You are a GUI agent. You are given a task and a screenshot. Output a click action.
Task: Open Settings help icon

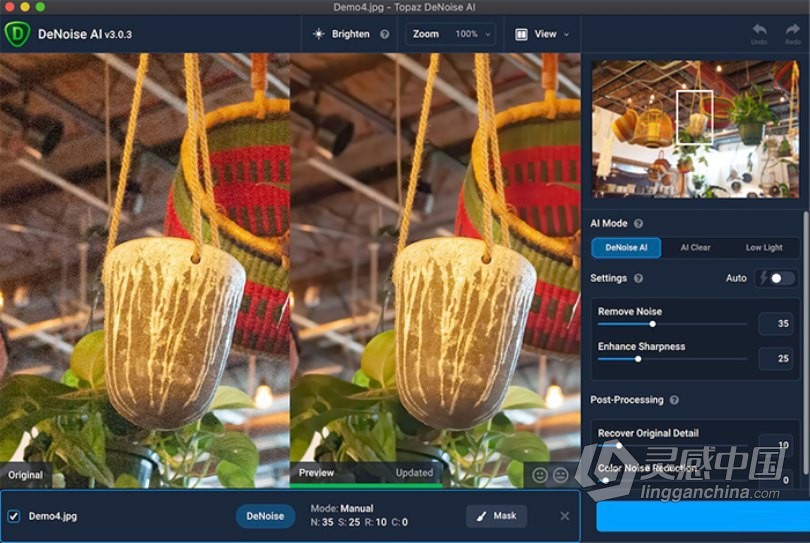(x=638, y=278)
